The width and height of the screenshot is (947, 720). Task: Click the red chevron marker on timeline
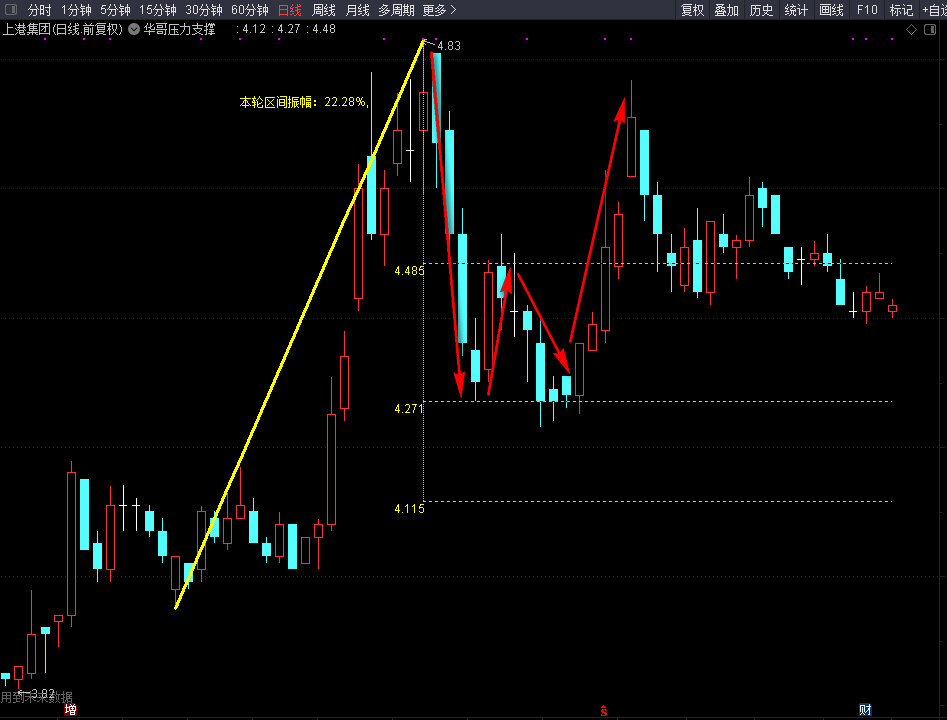pyautogui.click(x=604, y=711)
